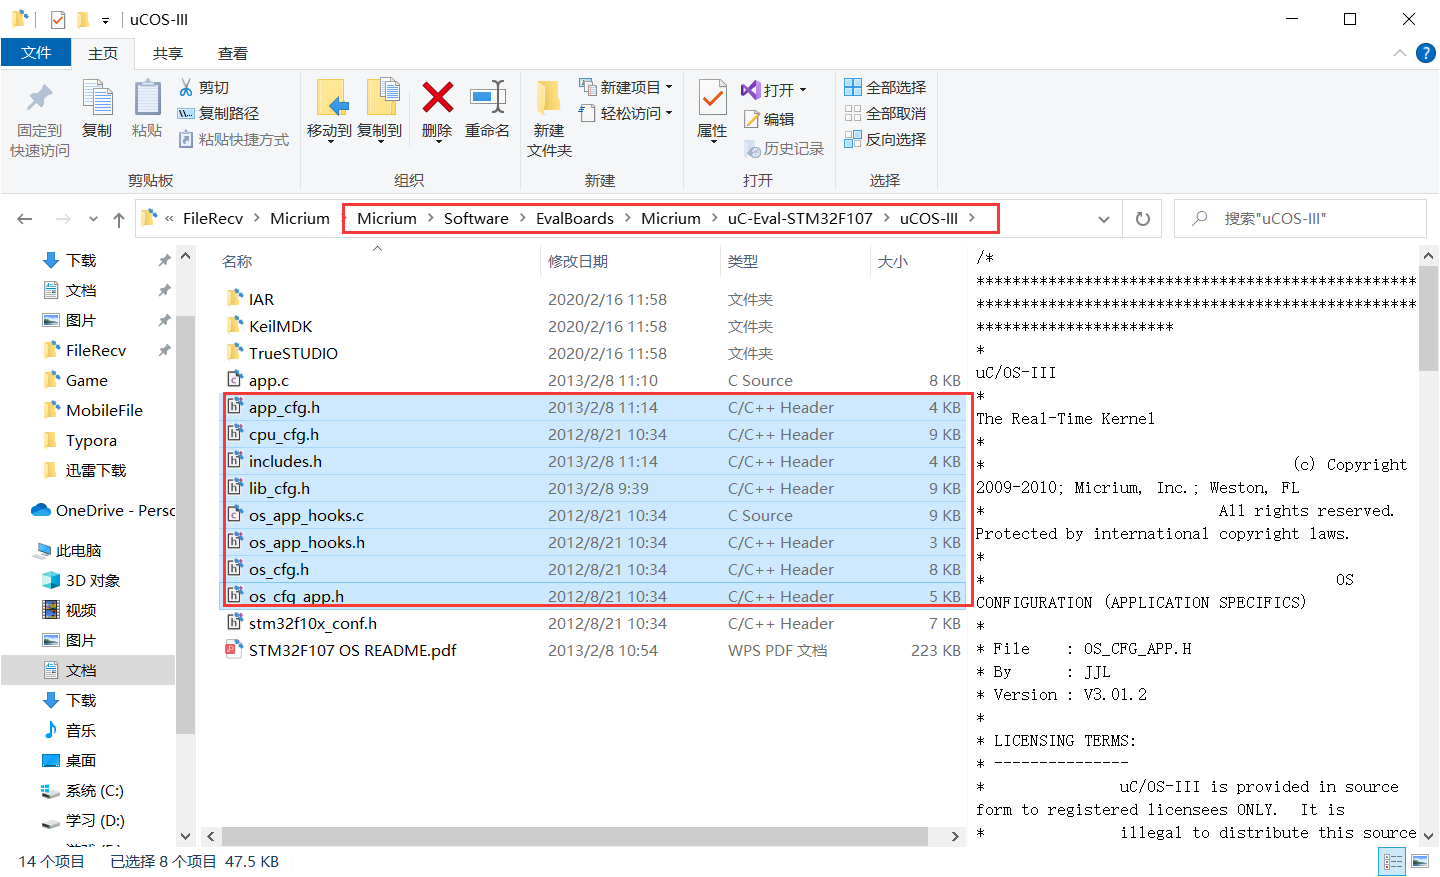The width and height of the screenshot is (1440, 877).
Task: Open the File (文件) tab
Action: tap(36, 53)
